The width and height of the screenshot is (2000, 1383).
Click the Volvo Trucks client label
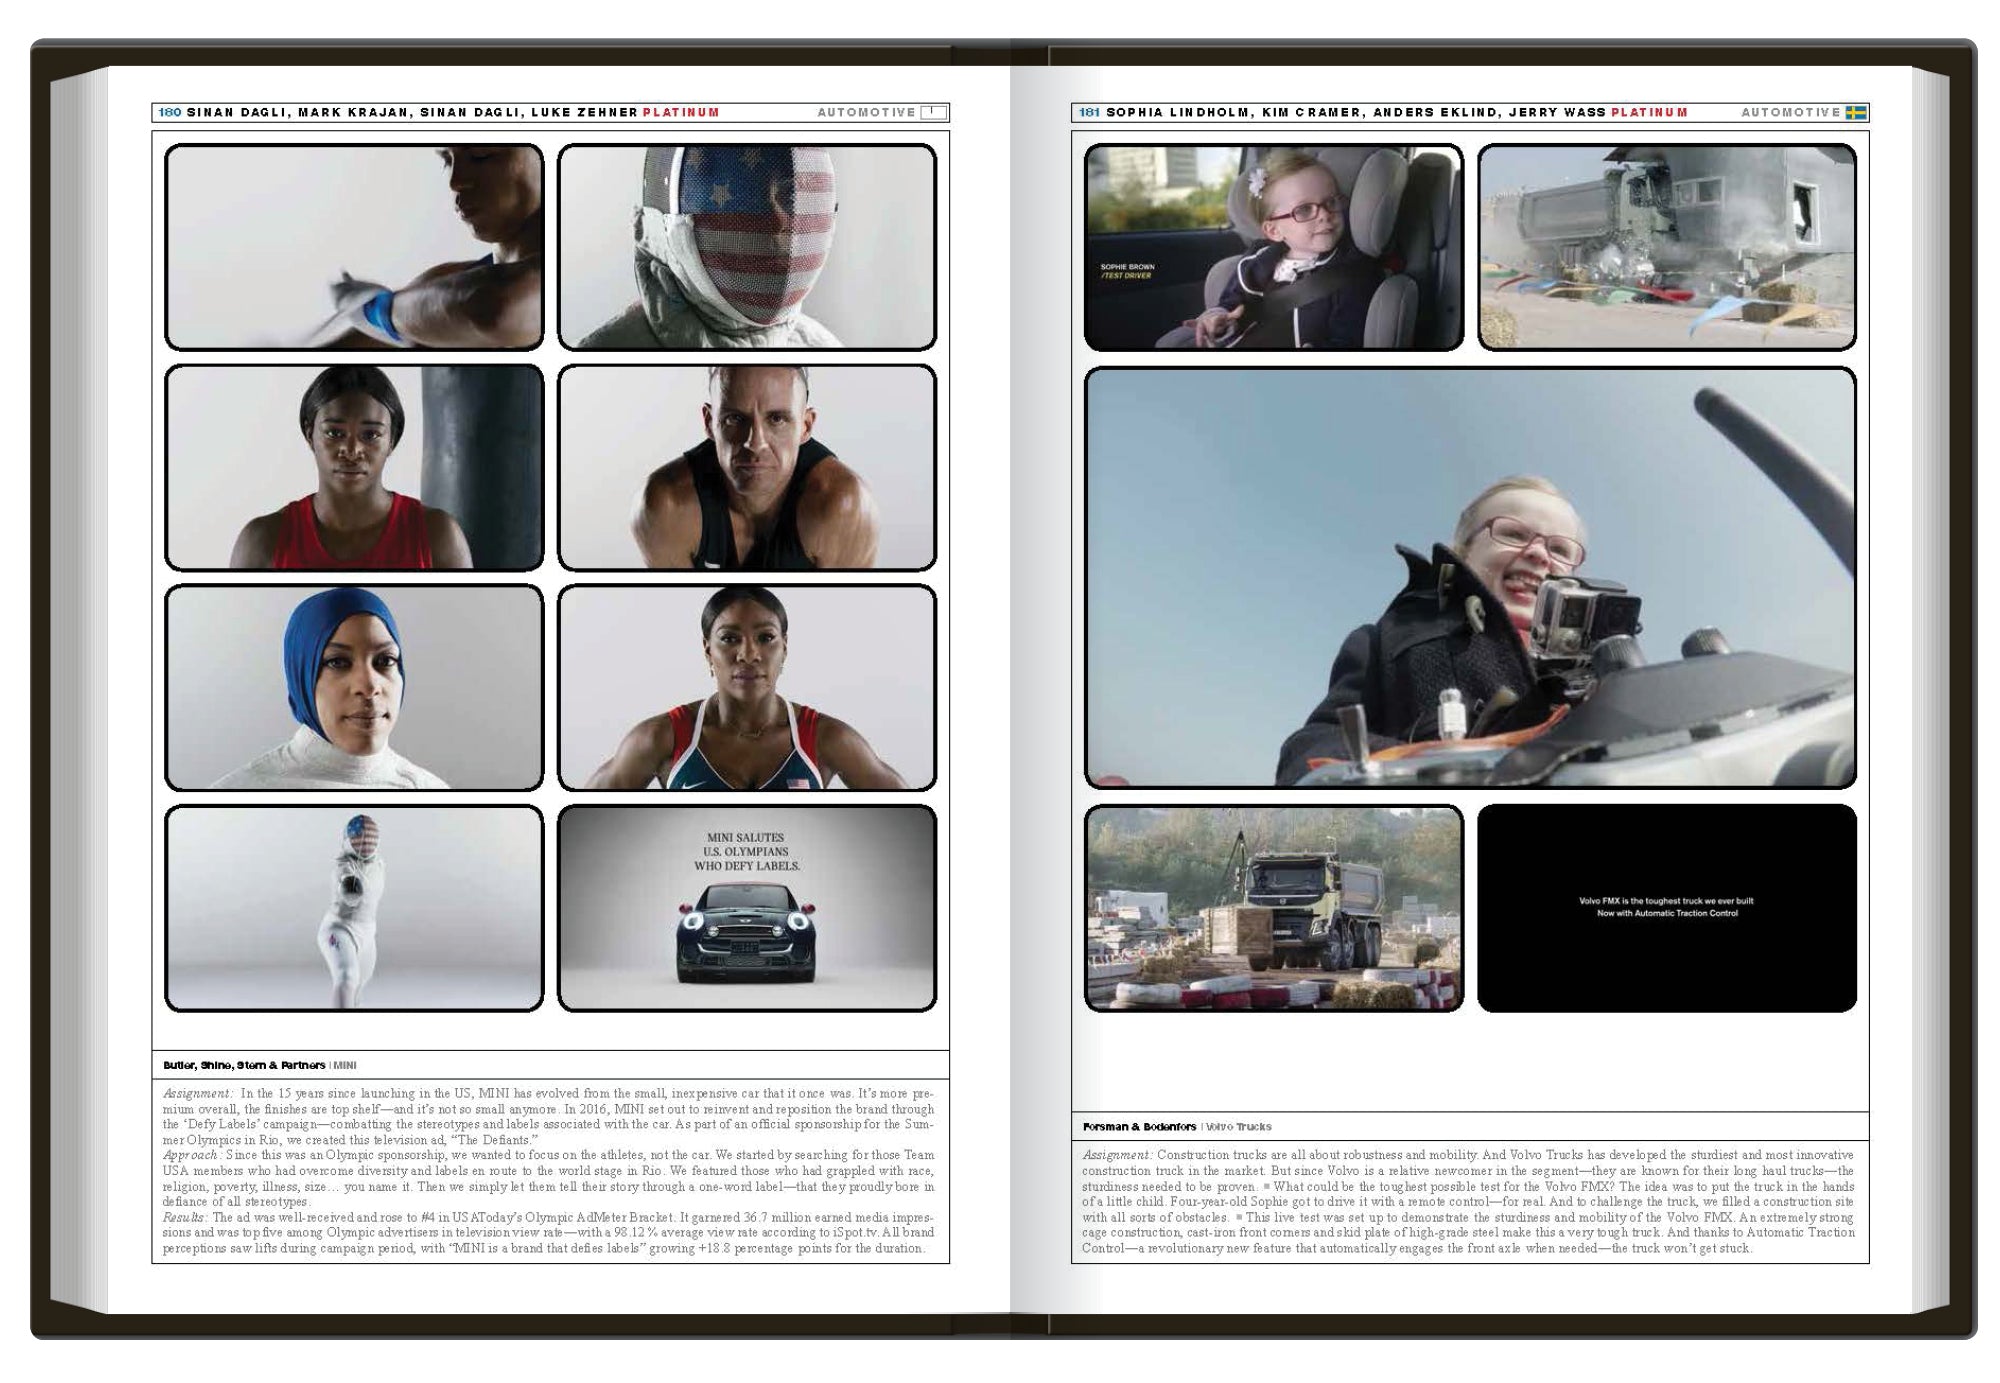click(1239, 1126)
